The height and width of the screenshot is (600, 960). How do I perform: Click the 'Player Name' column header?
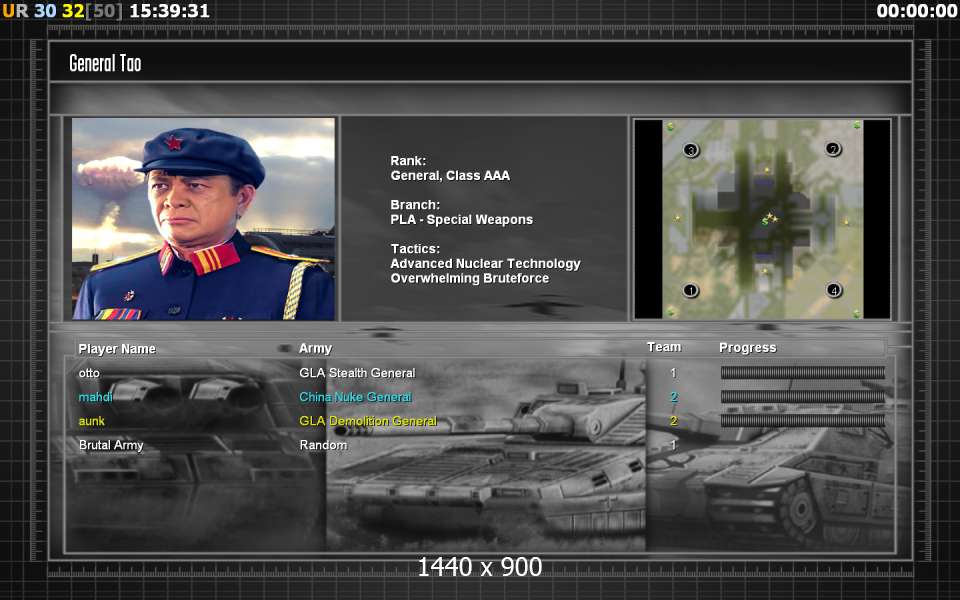117,348
